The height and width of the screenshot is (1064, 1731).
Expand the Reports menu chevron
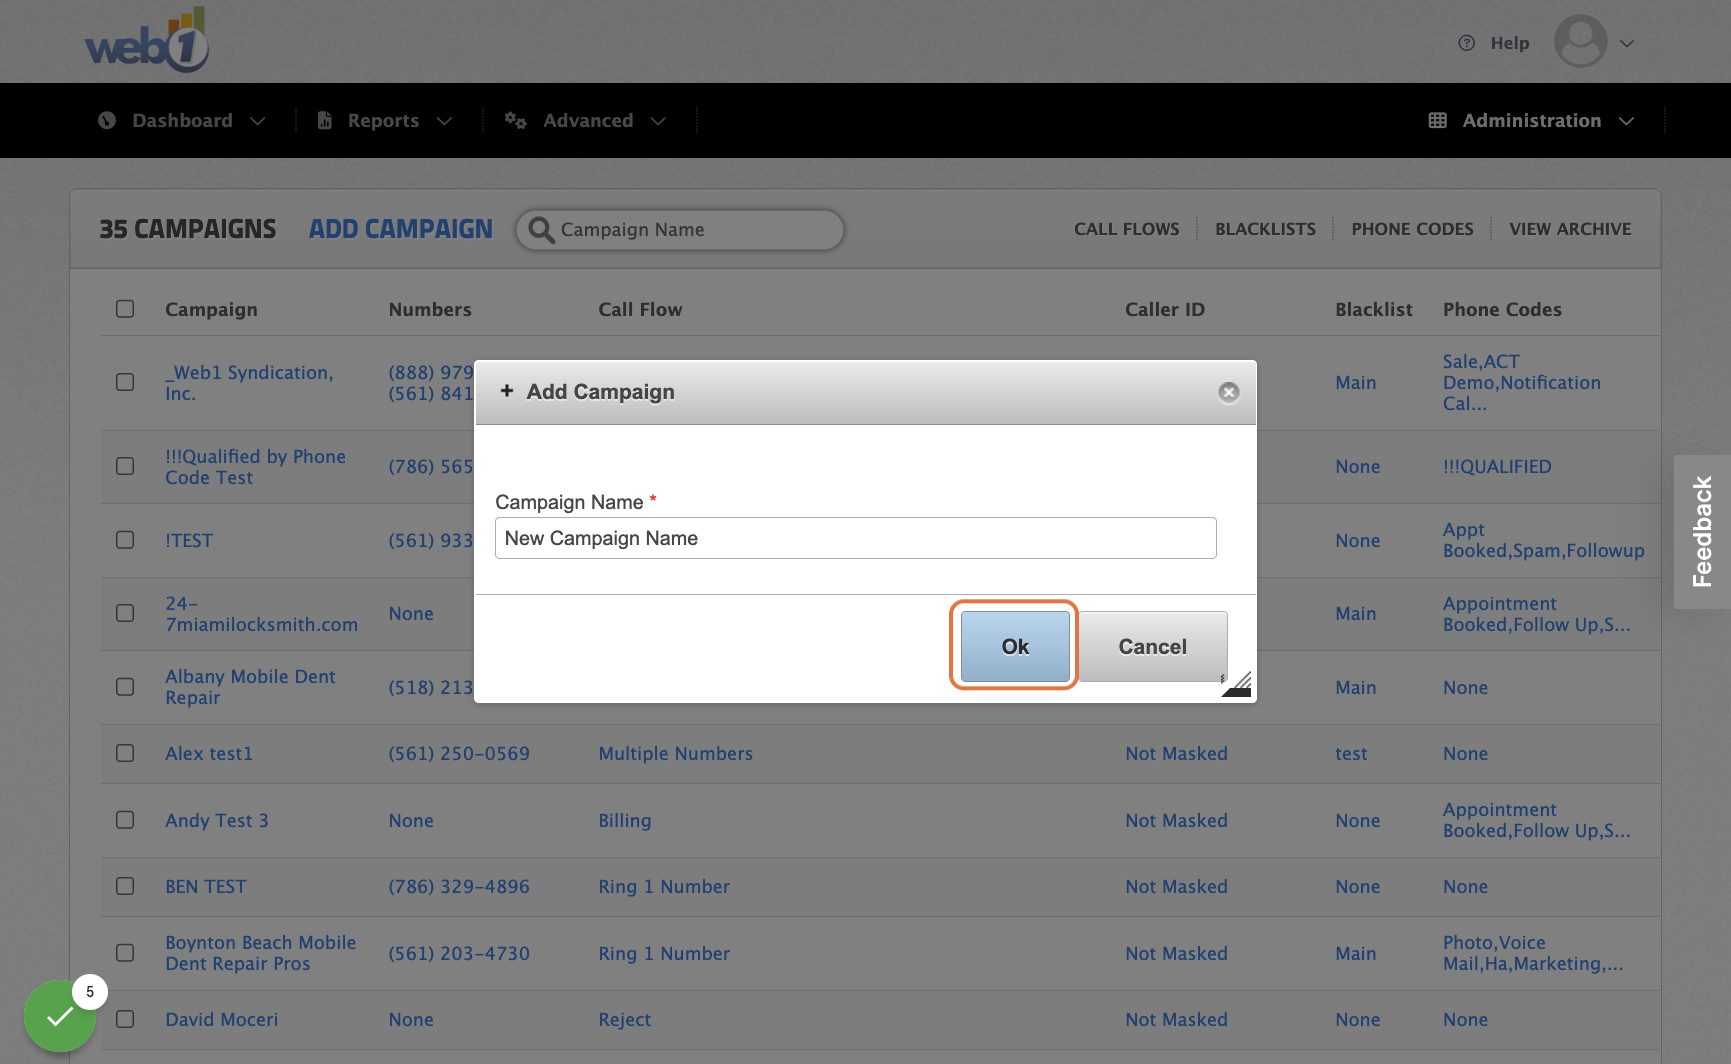coord(445,121)
